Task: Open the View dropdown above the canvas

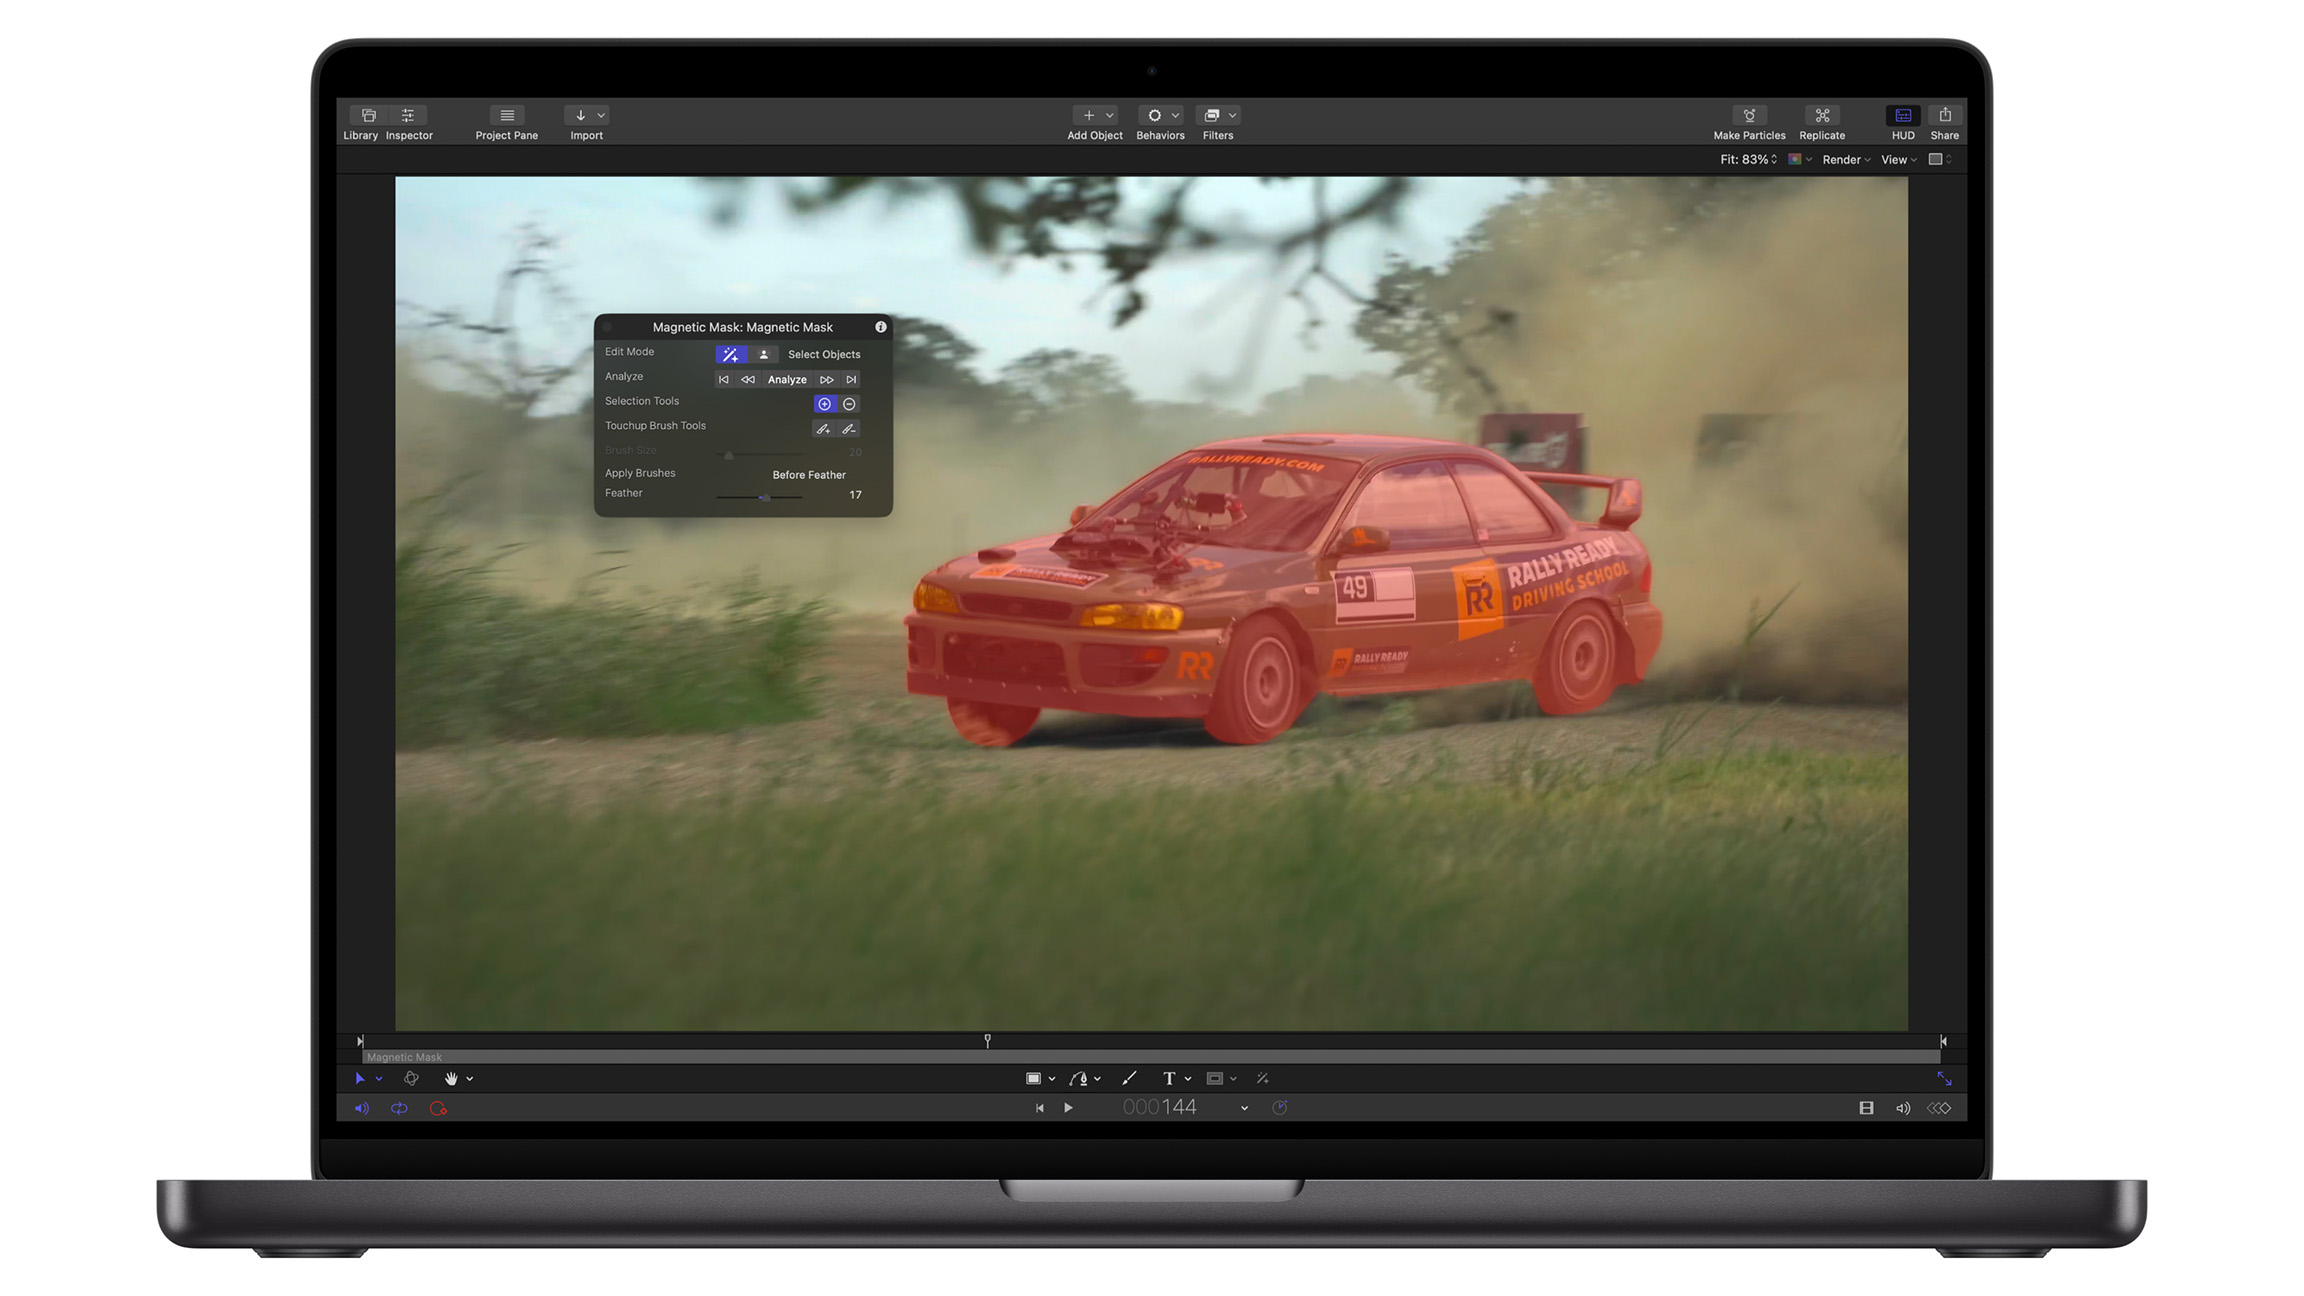Action: pyautogui.click(x=1896, y=159)
